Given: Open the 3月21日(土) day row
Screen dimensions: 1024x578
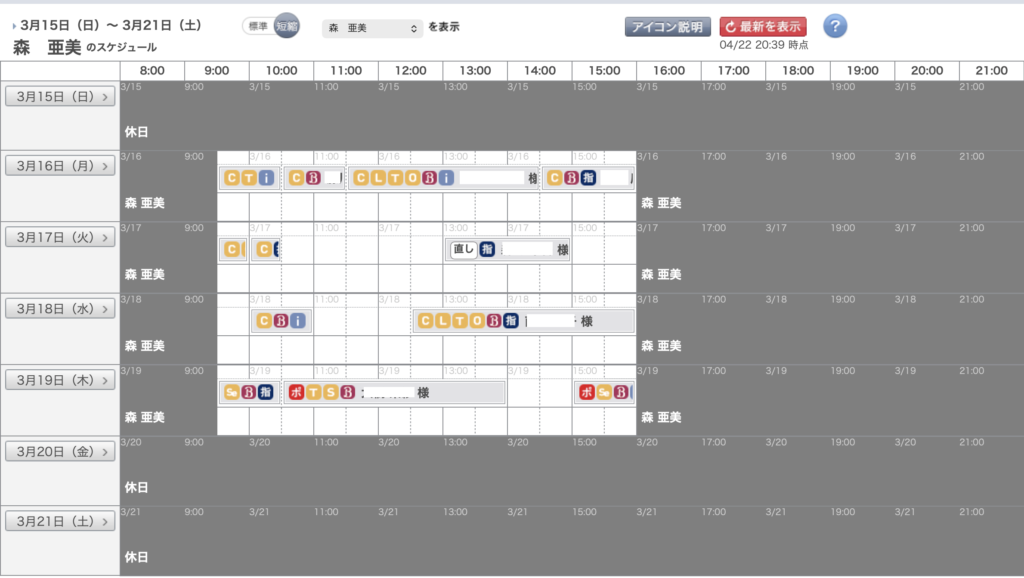Looking at the screenshot, I should (60, 522).
